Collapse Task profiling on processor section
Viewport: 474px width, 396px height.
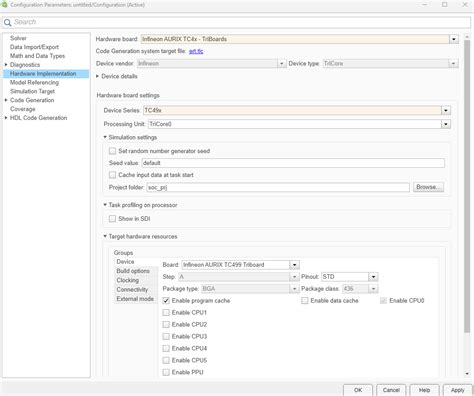coord(105,205)
